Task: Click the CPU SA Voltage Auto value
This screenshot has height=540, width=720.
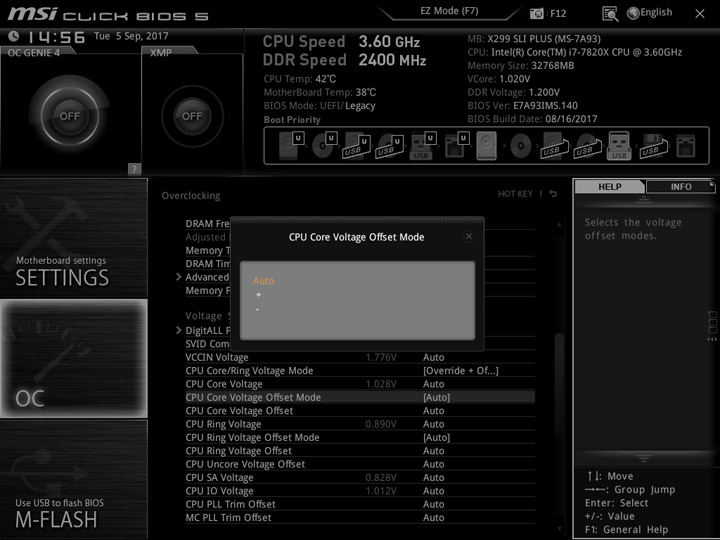Action: (433, 477)
